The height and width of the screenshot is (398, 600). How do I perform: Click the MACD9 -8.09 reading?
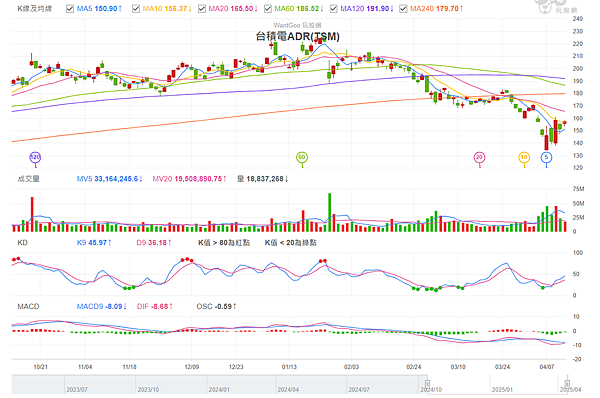click(x=101, y=307)
